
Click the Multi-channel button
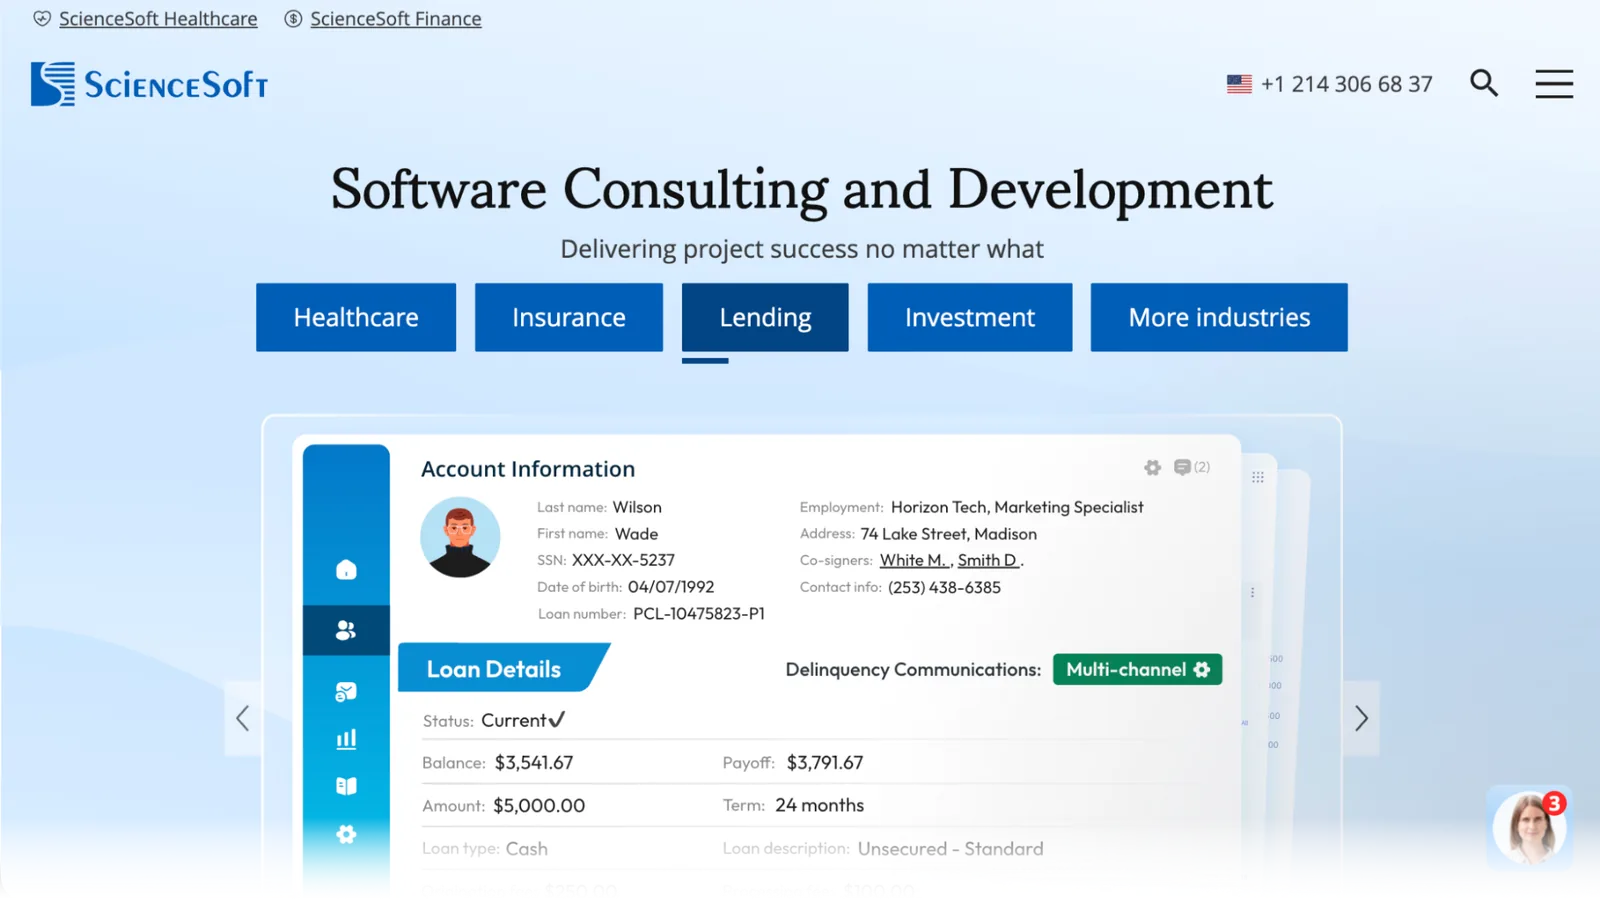coord(1138,669)
